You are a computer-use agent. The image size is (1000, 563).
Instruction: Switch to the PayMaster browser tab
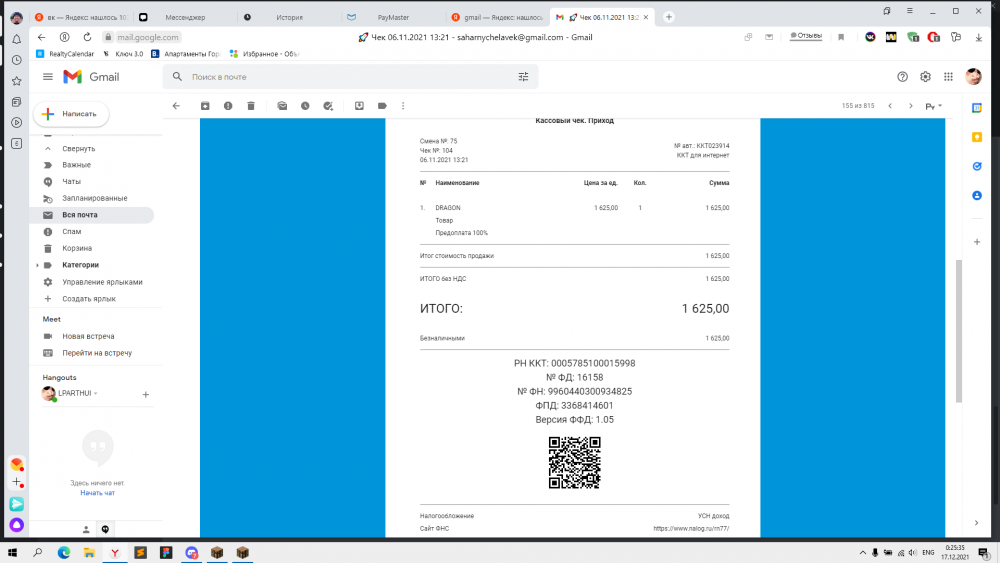[x=393, y=17]
